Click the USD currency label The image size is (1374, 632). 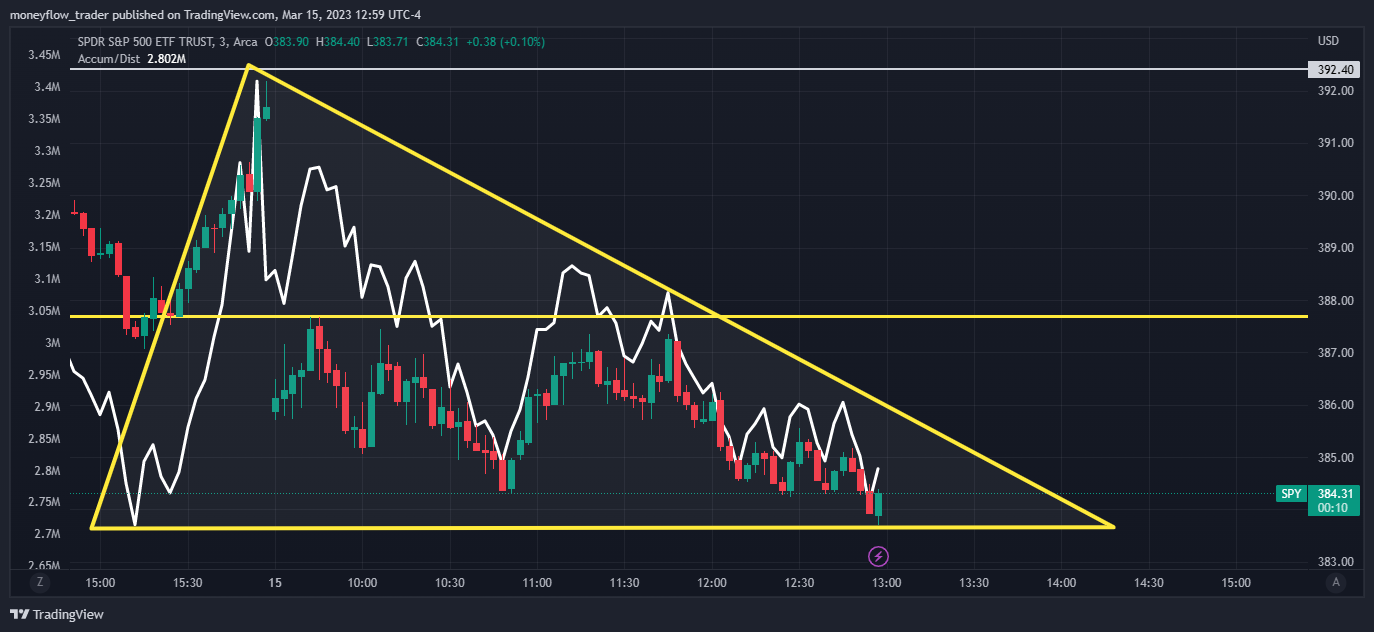(1328, 41)
